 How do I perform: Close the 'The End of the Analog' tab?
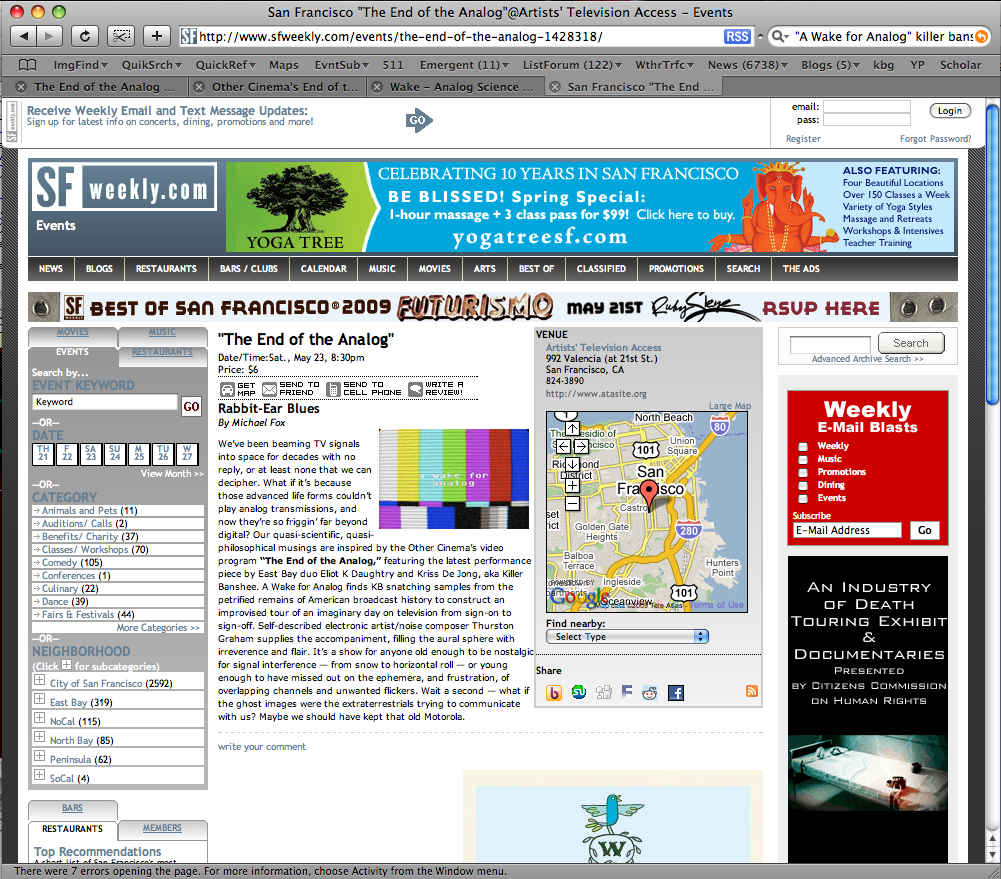(x=21, y=87)
